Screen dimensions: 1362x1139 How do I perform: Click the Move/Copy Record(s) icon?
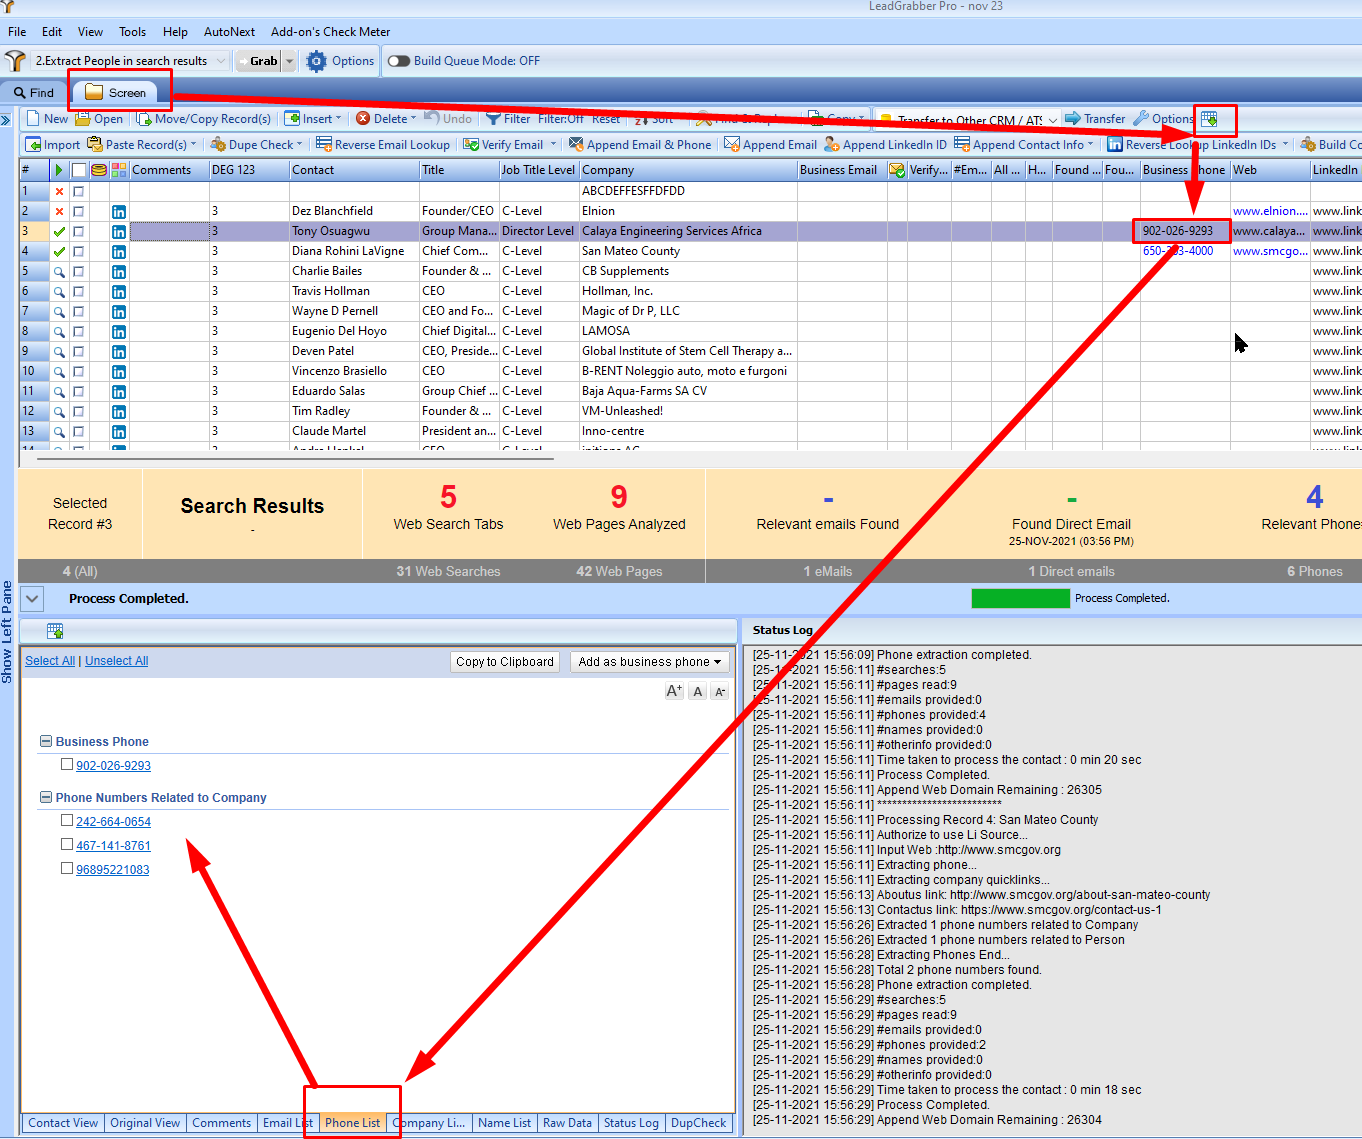pyautogui.click(x=144, y=119)
